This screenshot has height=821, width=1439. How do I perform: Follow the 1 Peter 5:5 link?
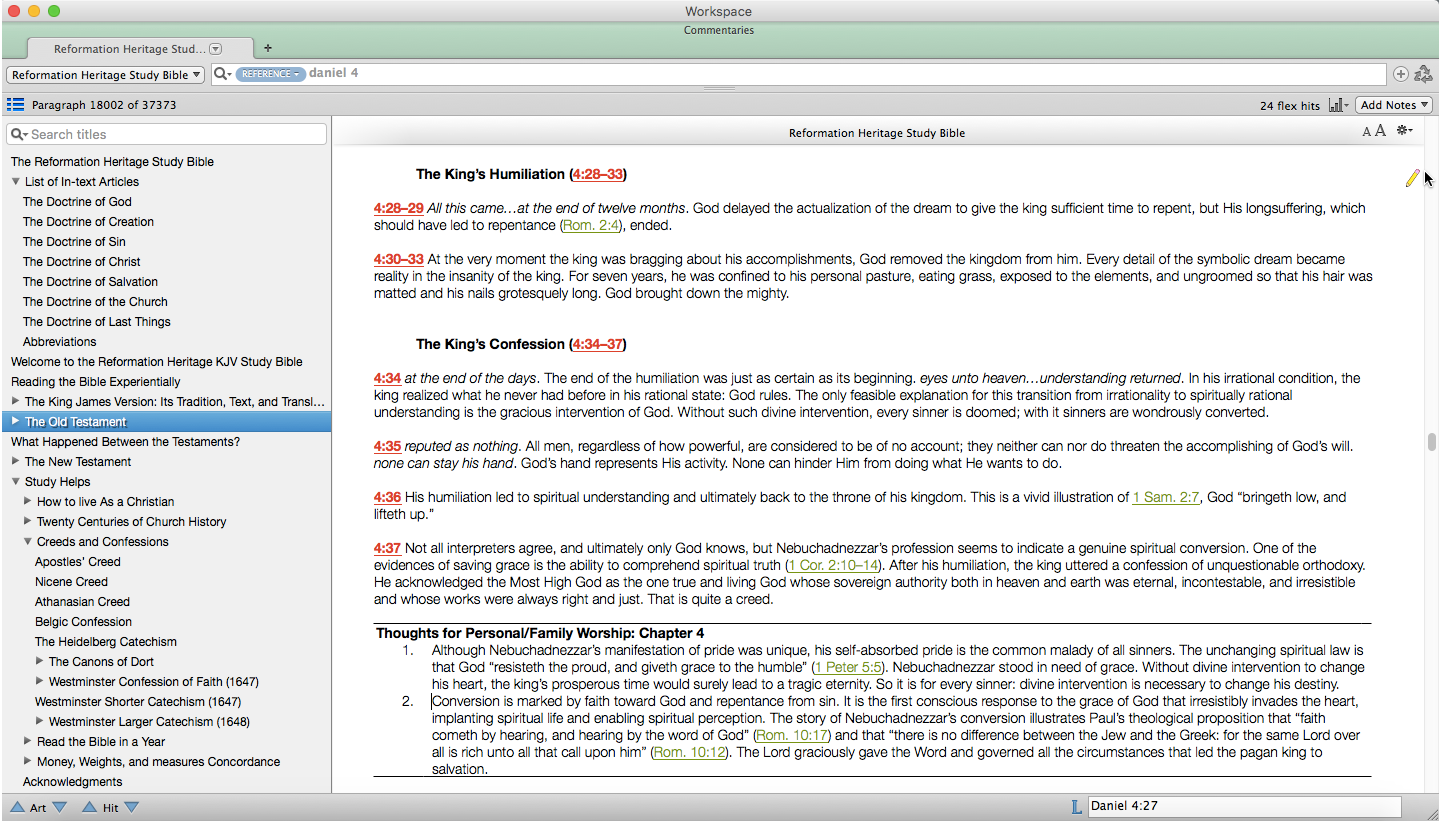point(847,668)
